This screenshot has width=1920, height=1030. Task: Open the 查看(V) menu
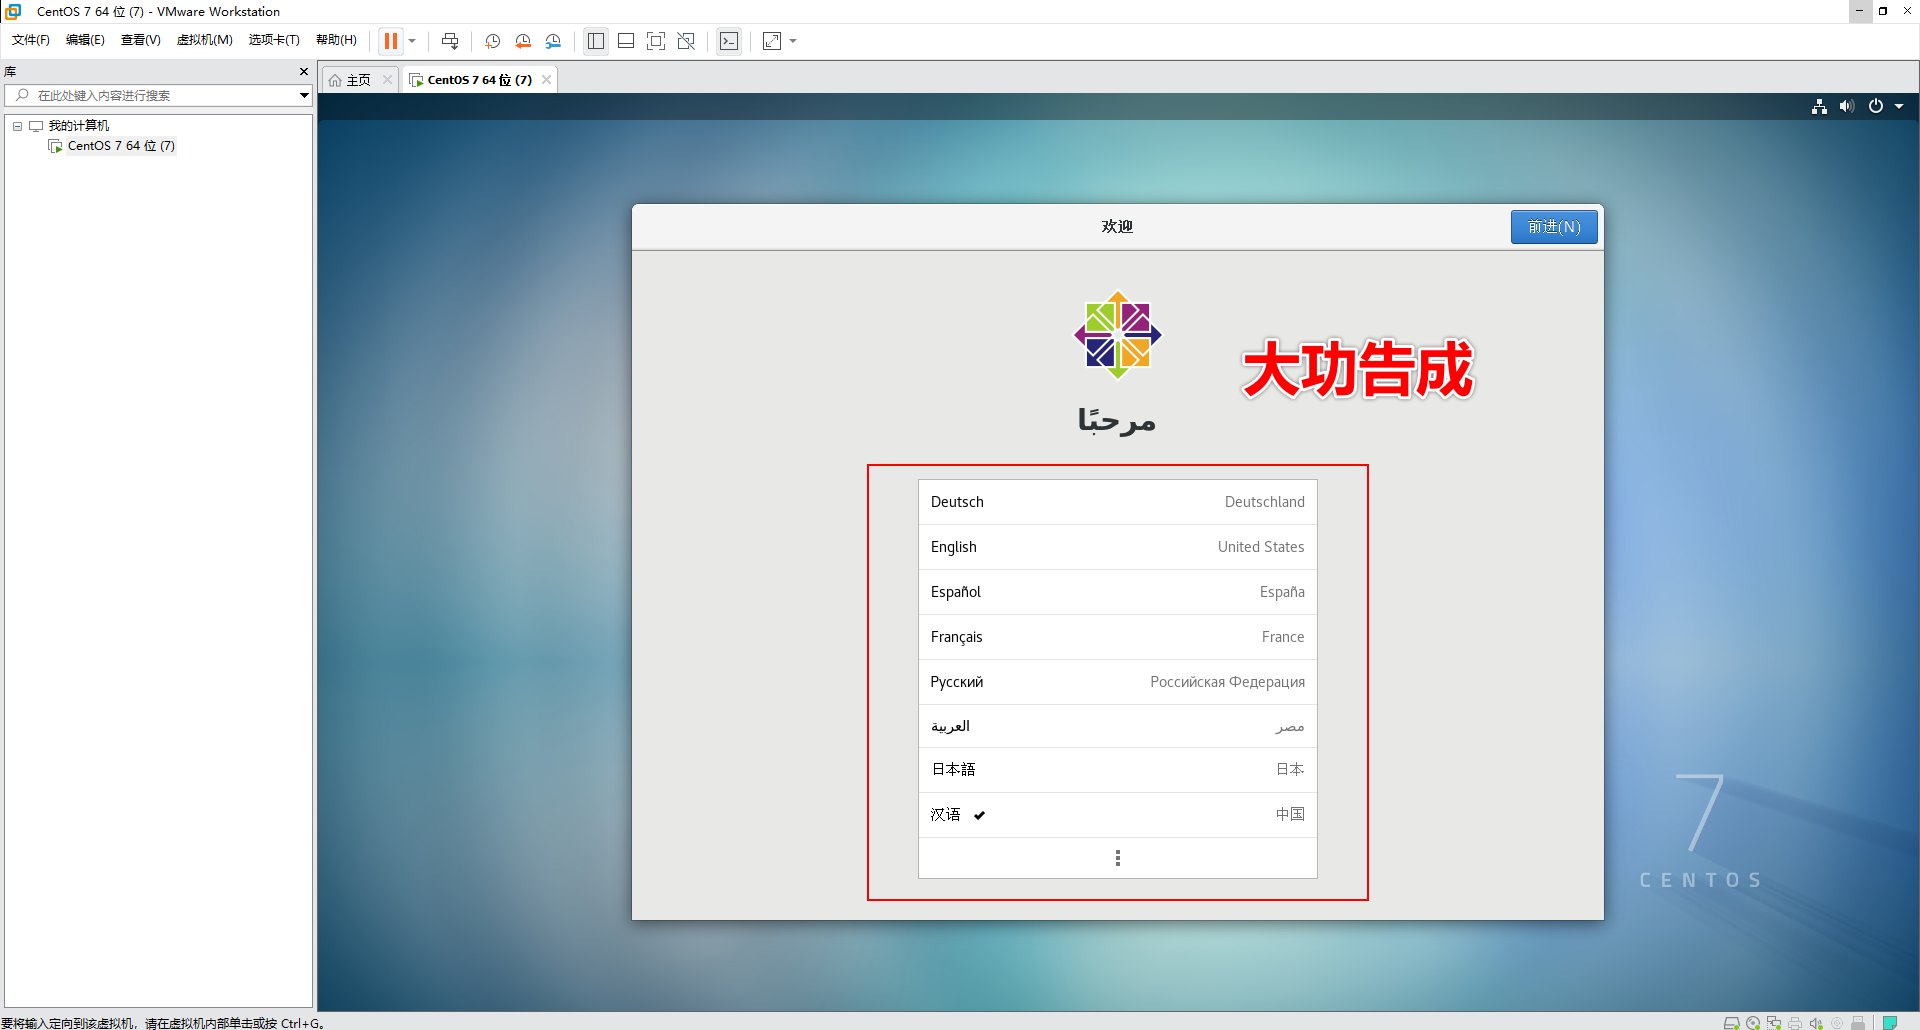(x=141, y=40)
